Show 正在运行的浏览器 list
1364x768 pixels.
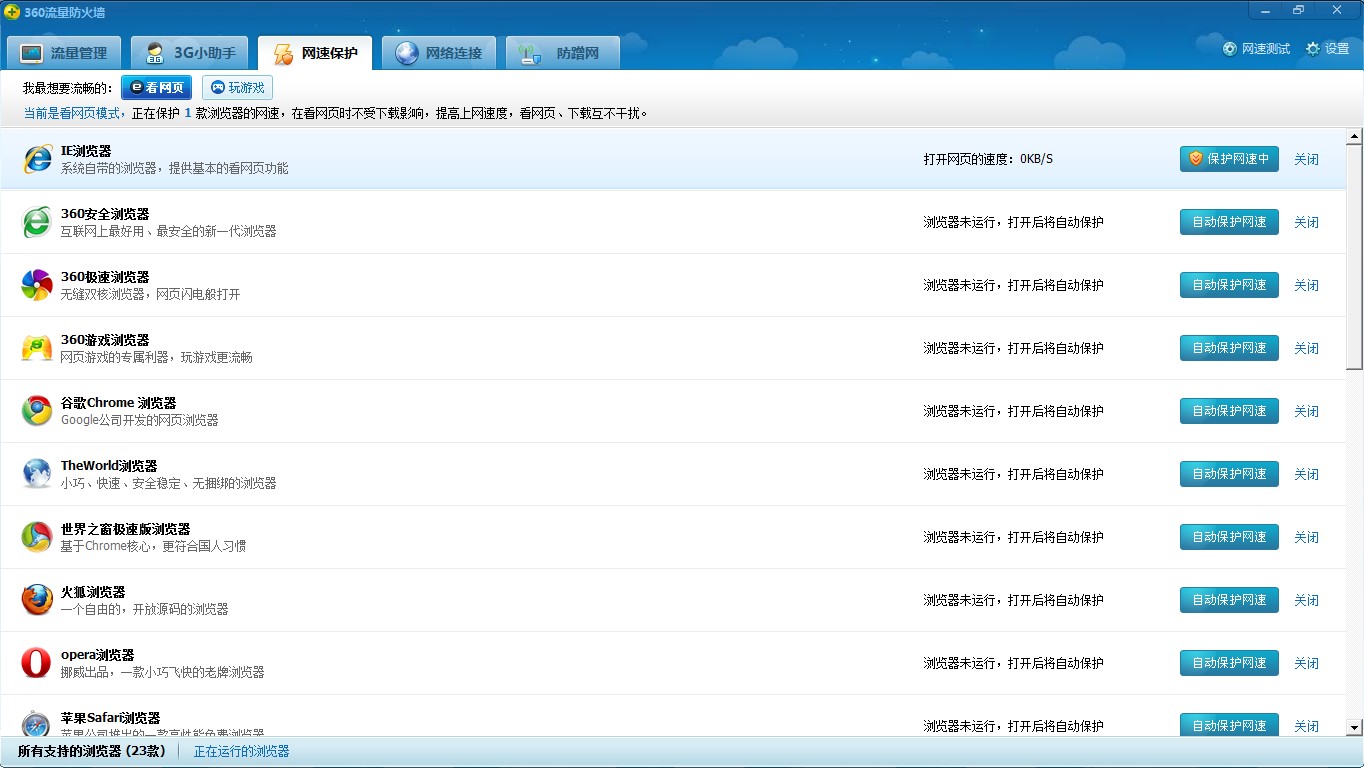(241, 751)
